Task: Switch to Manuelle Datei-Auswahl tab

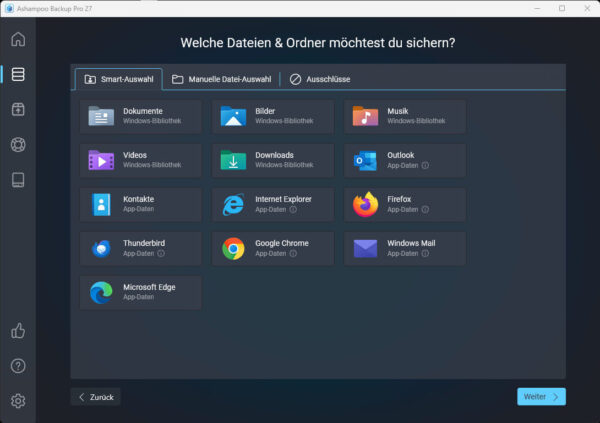Action: [x=222, y=79]
